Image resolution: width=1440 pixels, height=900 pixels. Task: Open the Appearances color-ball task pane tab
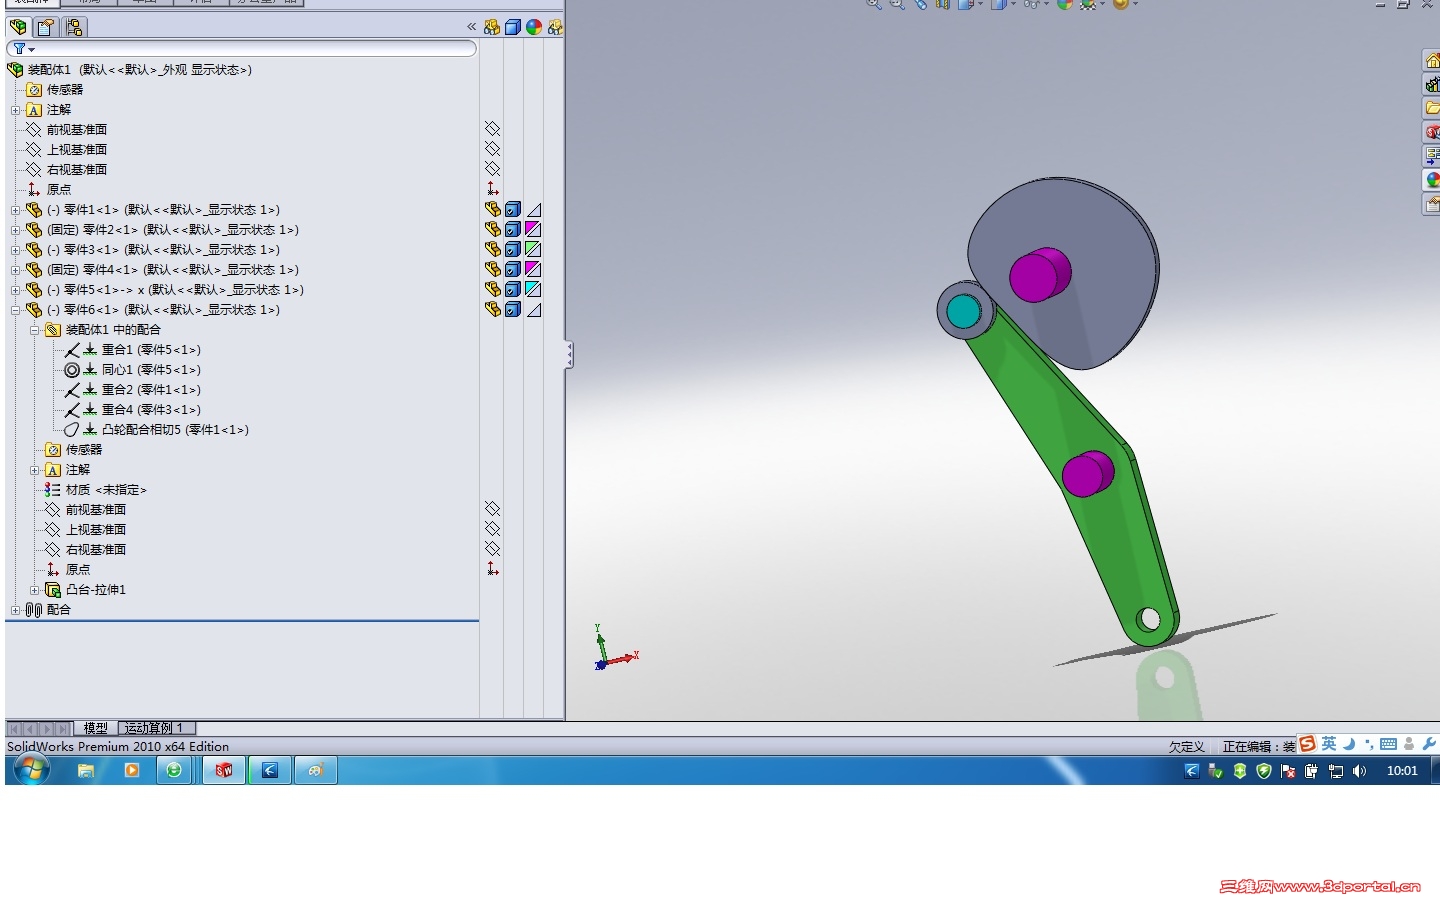point(1432,180)
